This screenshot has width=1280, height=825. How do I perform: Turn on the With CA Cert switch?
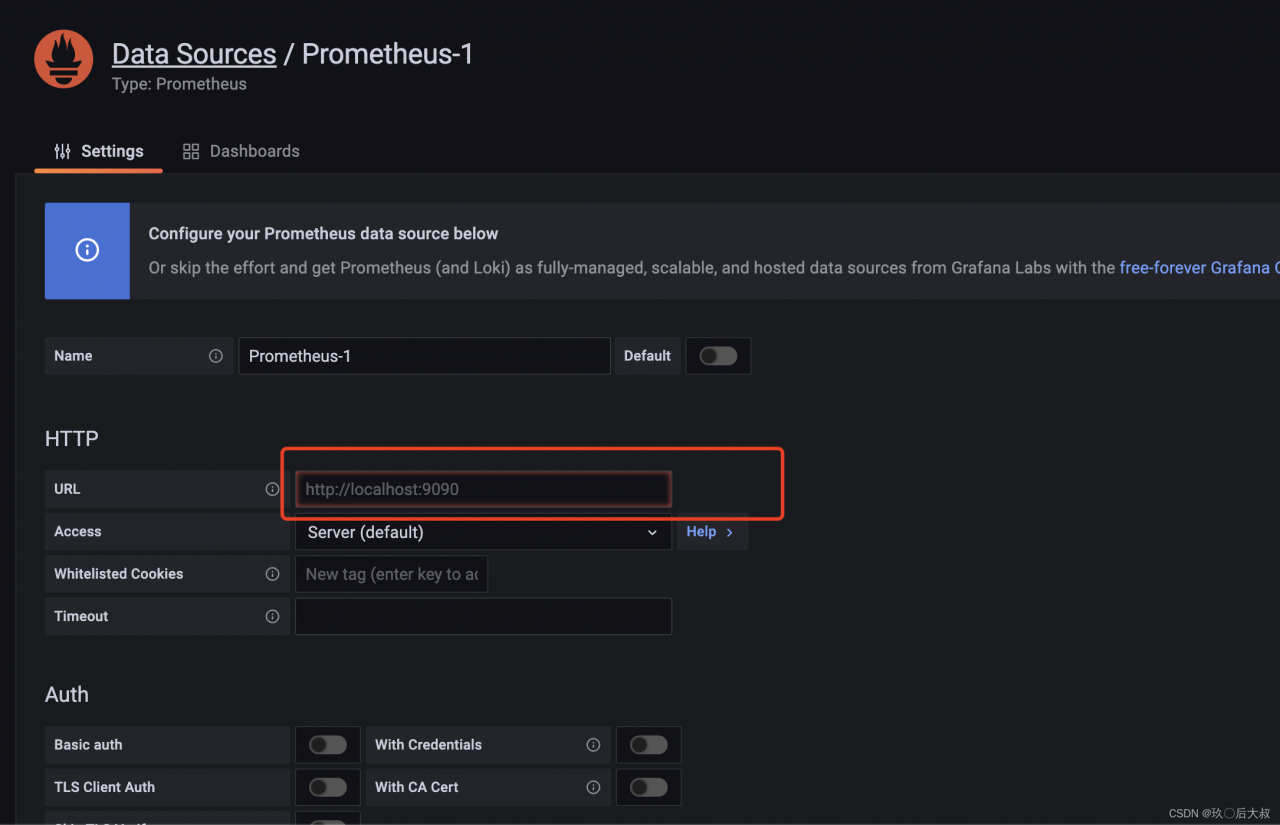tap(649, 787)
